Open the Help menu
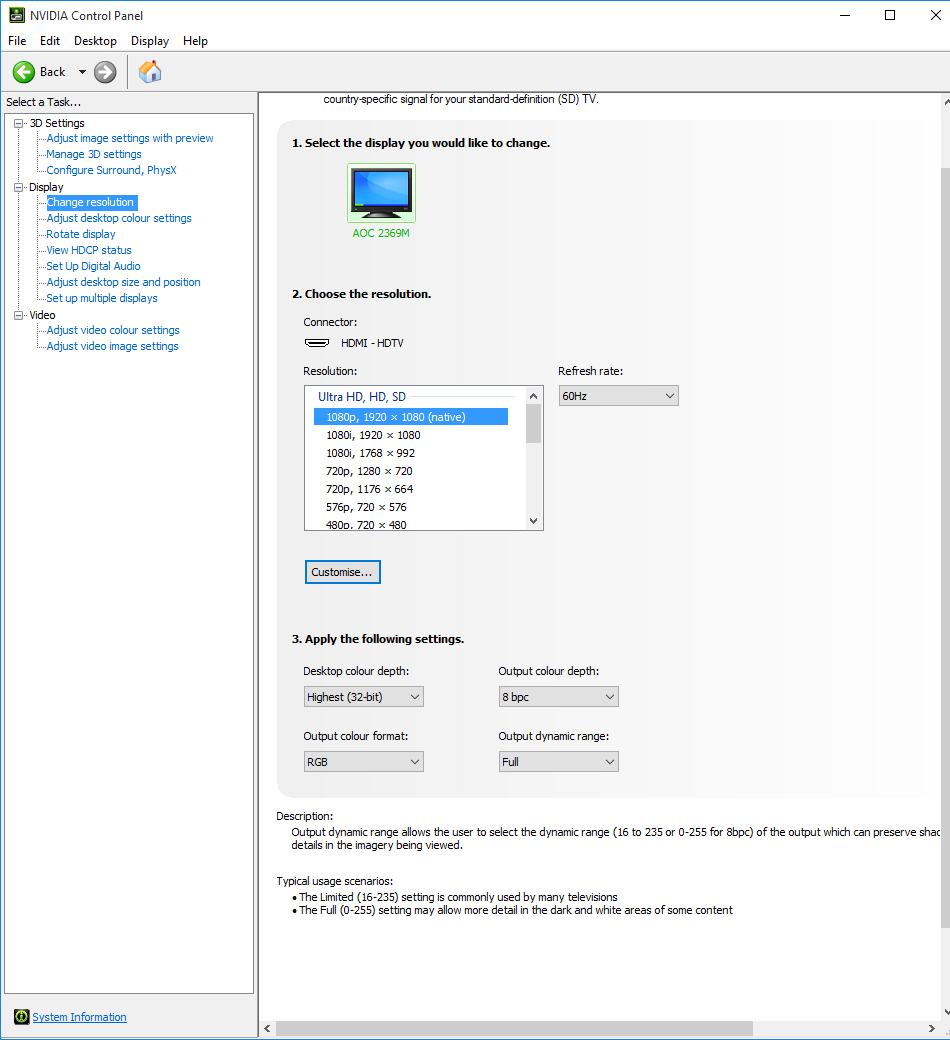Image resolution: width=950 pixels, height=1040 pixels. (195, 40)
